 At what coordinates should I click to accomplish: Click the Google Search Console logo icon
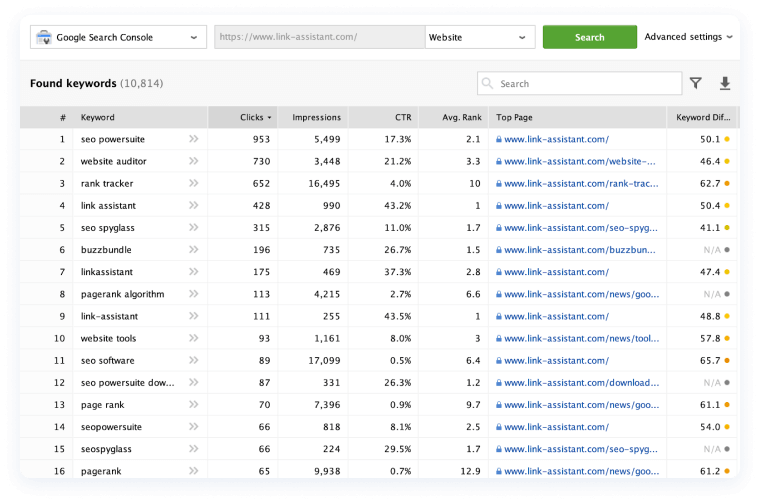[43, 38]
